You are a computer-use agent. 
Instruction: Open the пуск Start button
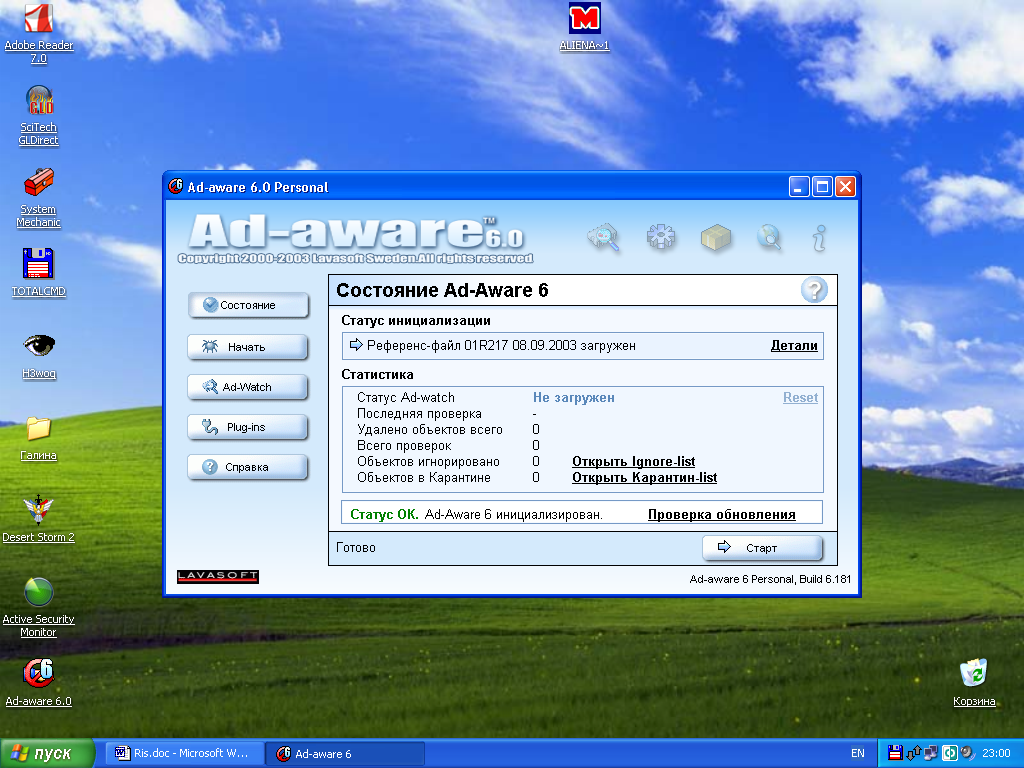click(47, 753)
